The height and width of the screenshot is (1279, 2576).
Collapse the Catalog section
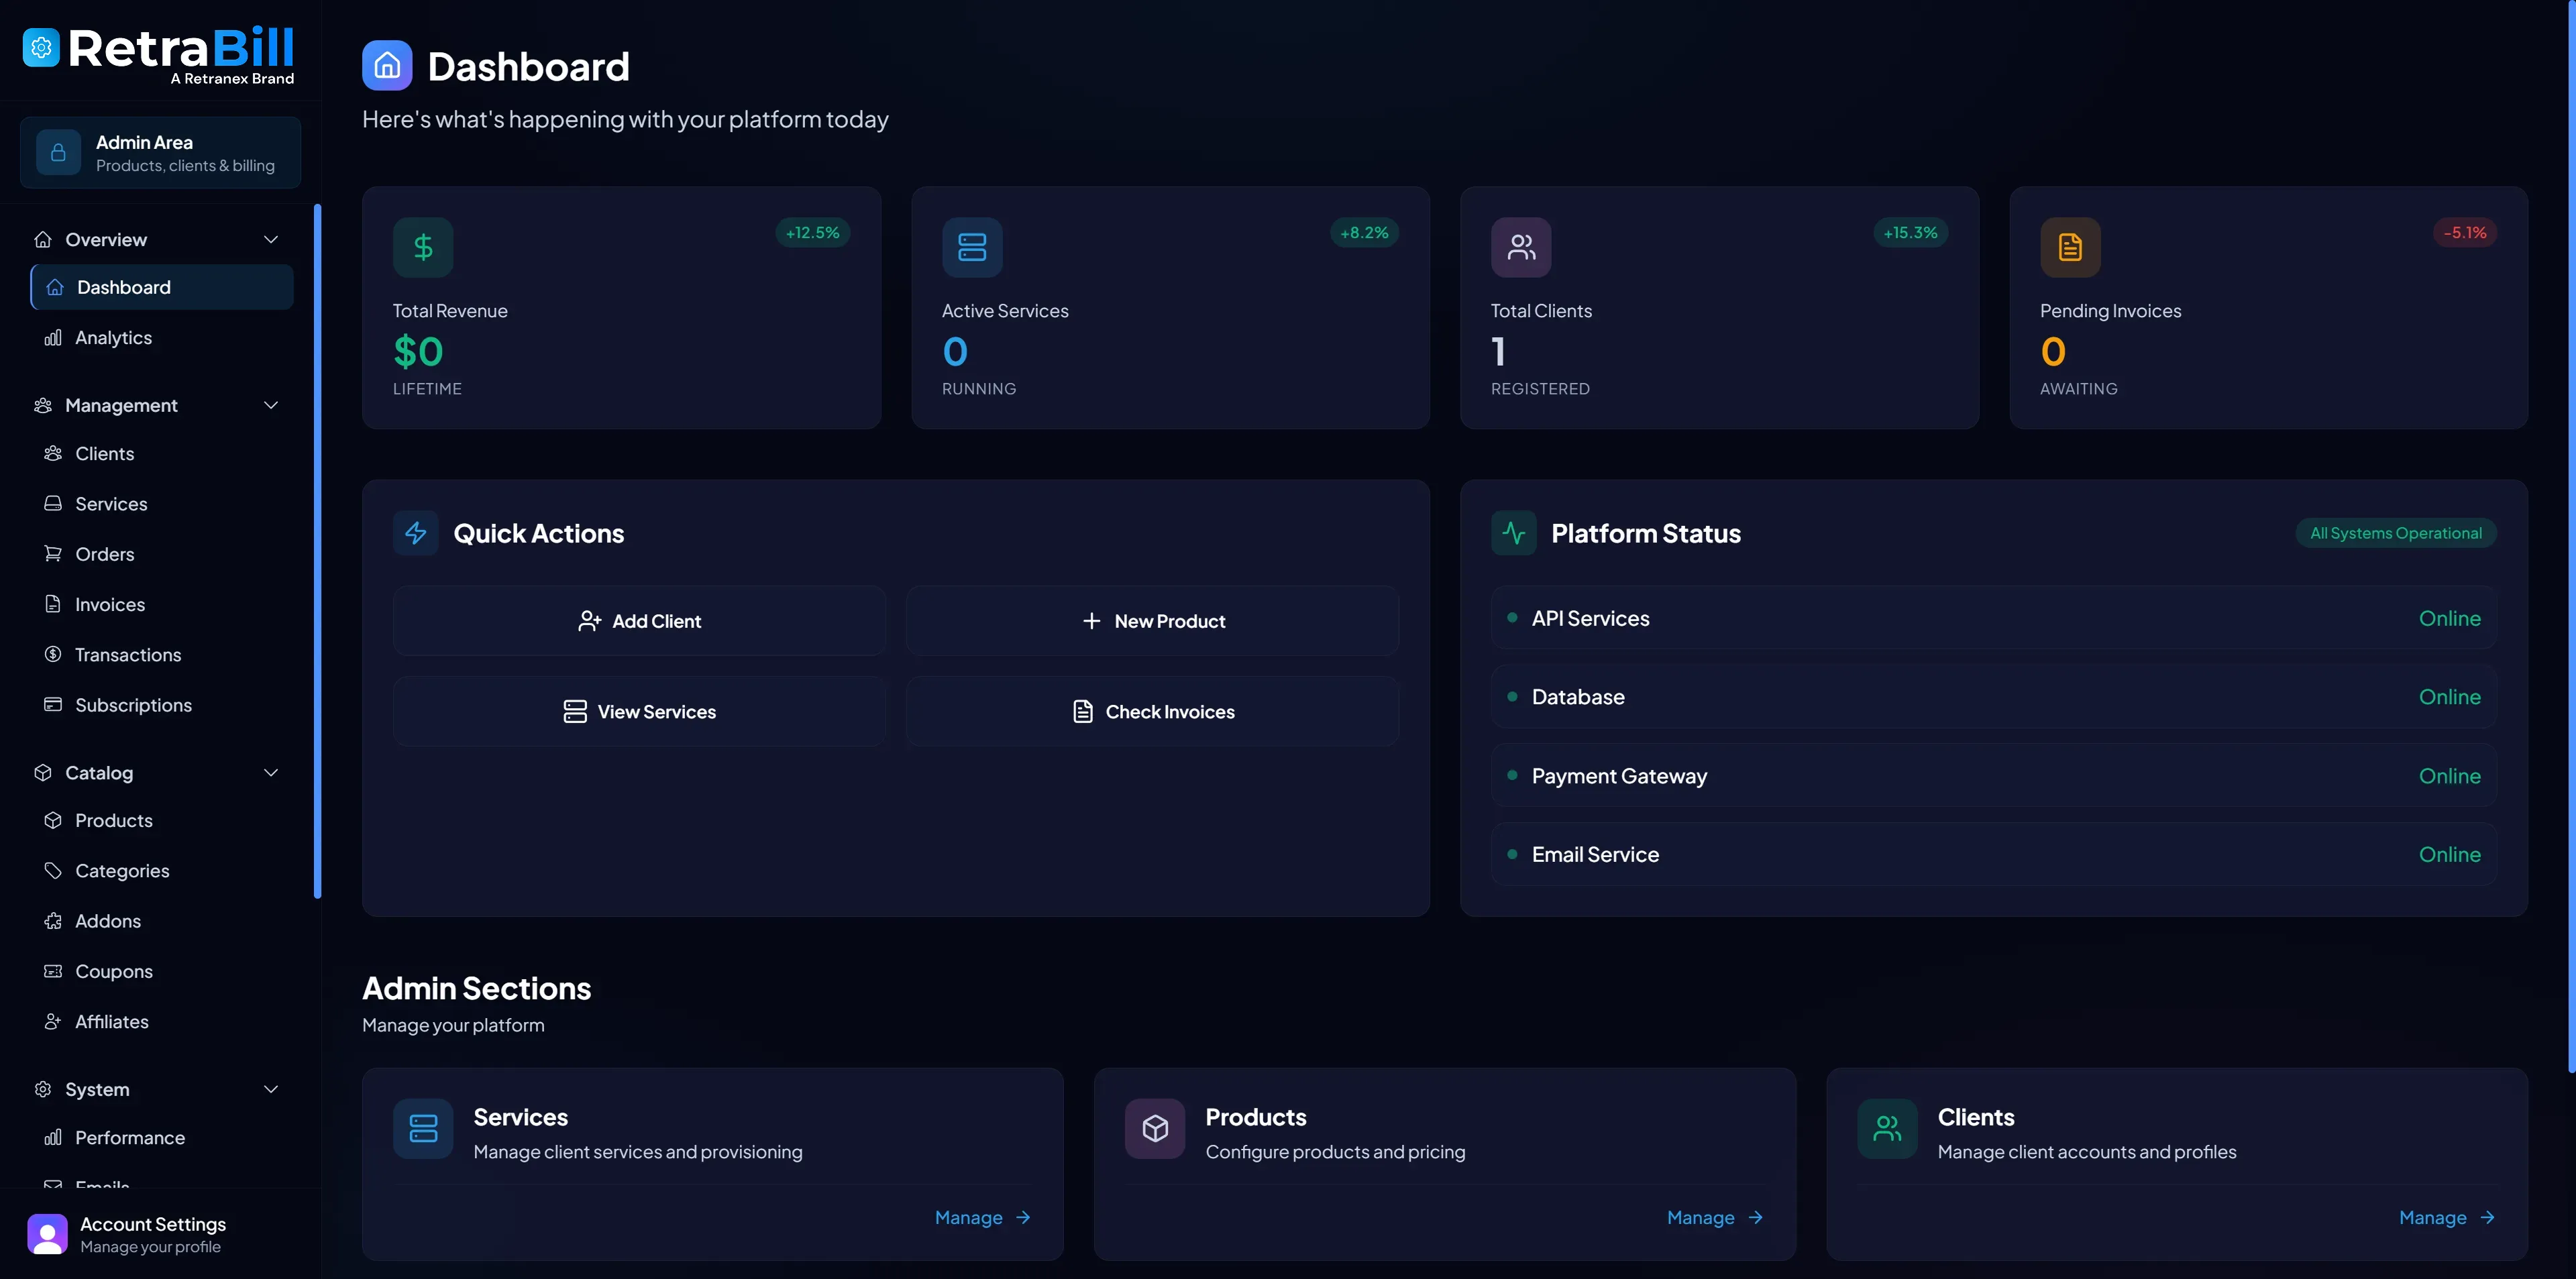pyautogui.click(x=270, y=772)
